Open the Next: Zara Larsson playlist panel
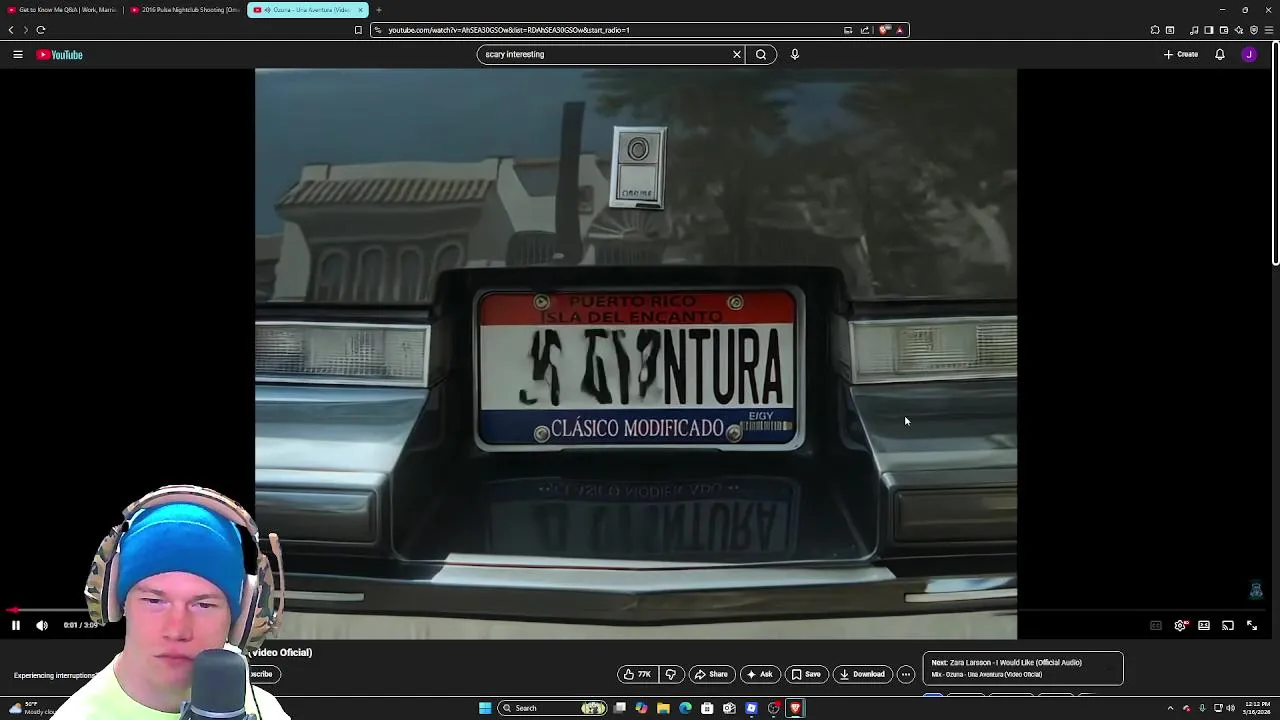1280x720 pixels. pyautogui.click(x=1023, y=668)
